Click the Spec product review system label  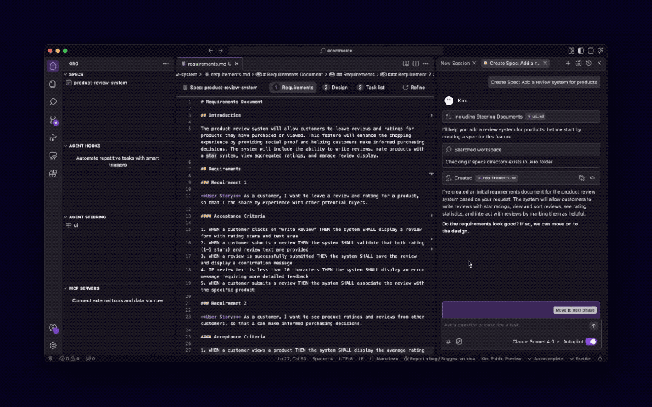pyautogui.click(x=220, y=87)
